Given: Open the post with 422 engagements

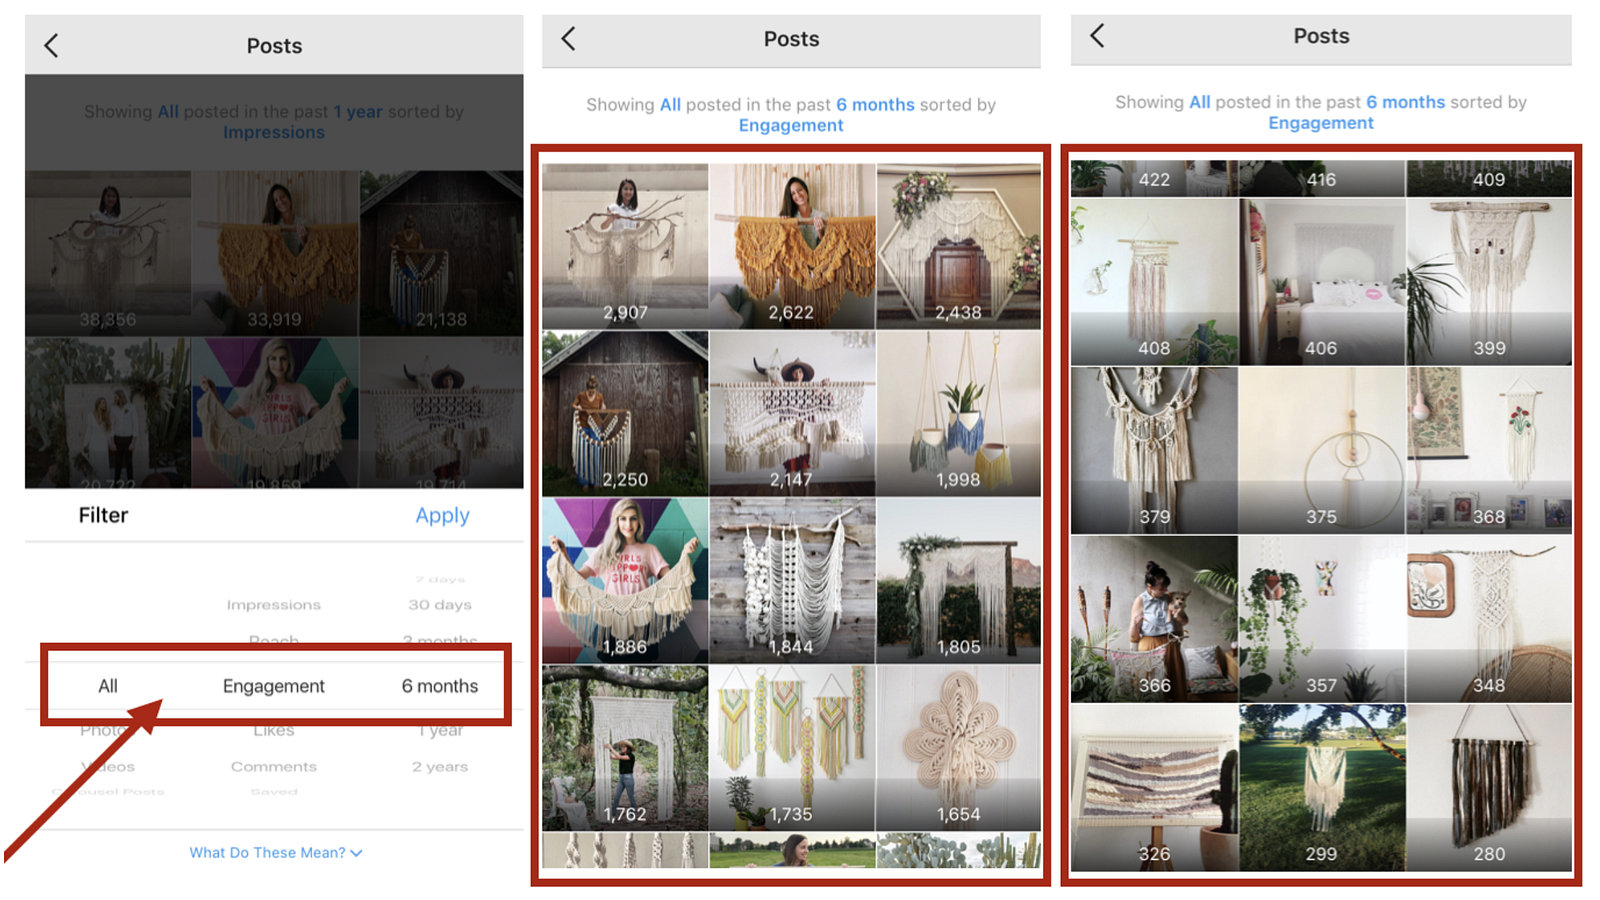Looking at the screenshot, I should 1154,178.
